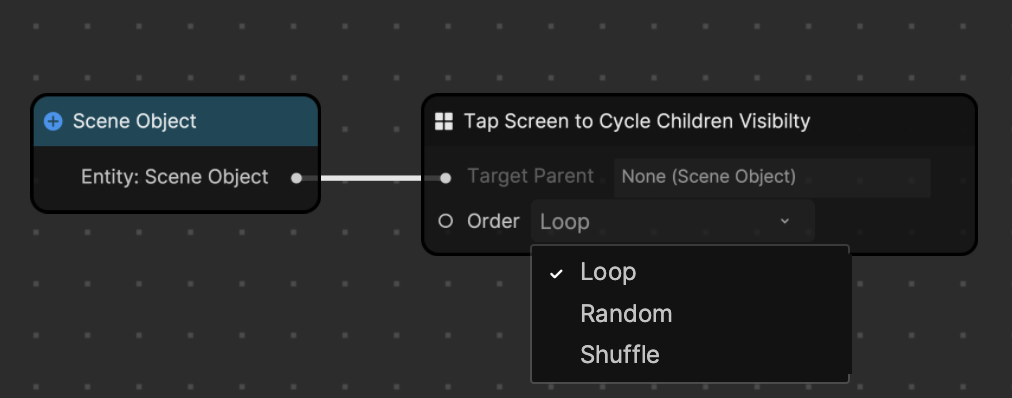Open the Order dropdown showing Loop

click(673, 221)
